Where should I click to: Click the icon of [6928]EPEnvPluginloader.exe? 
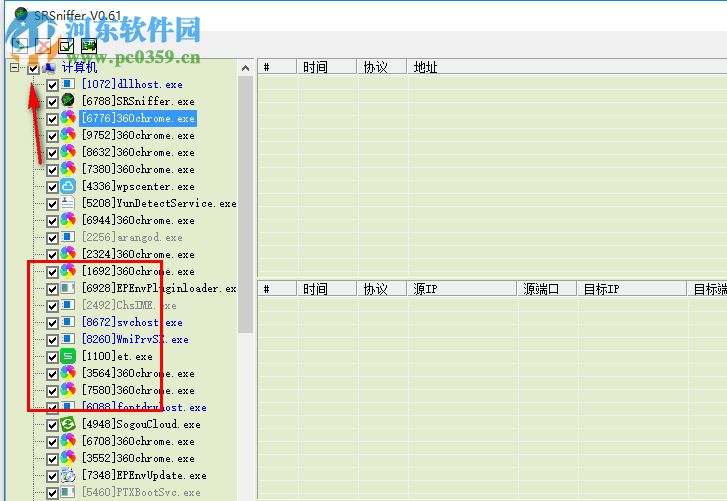[68, 288]
